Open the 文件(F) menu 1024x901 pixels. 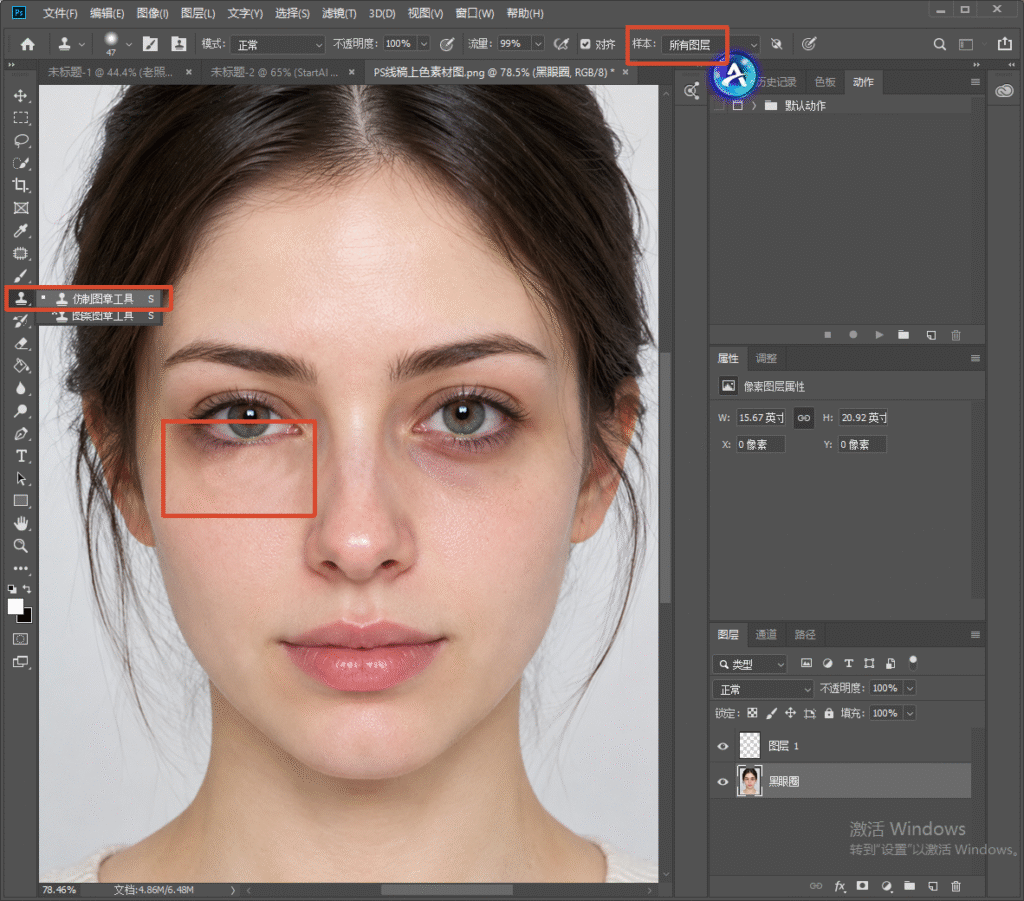pos(59,13)
